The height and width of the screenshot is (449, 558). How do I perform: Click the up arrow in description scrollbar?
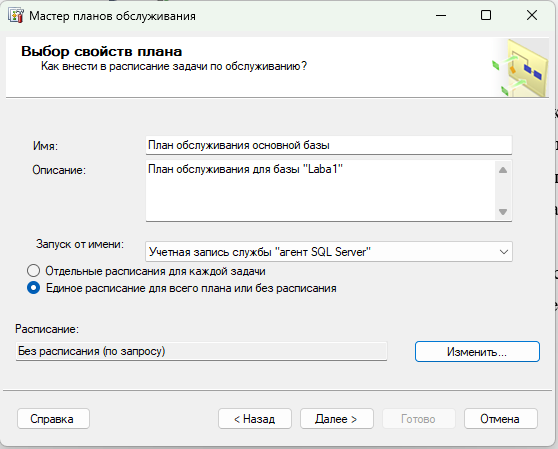503,170
